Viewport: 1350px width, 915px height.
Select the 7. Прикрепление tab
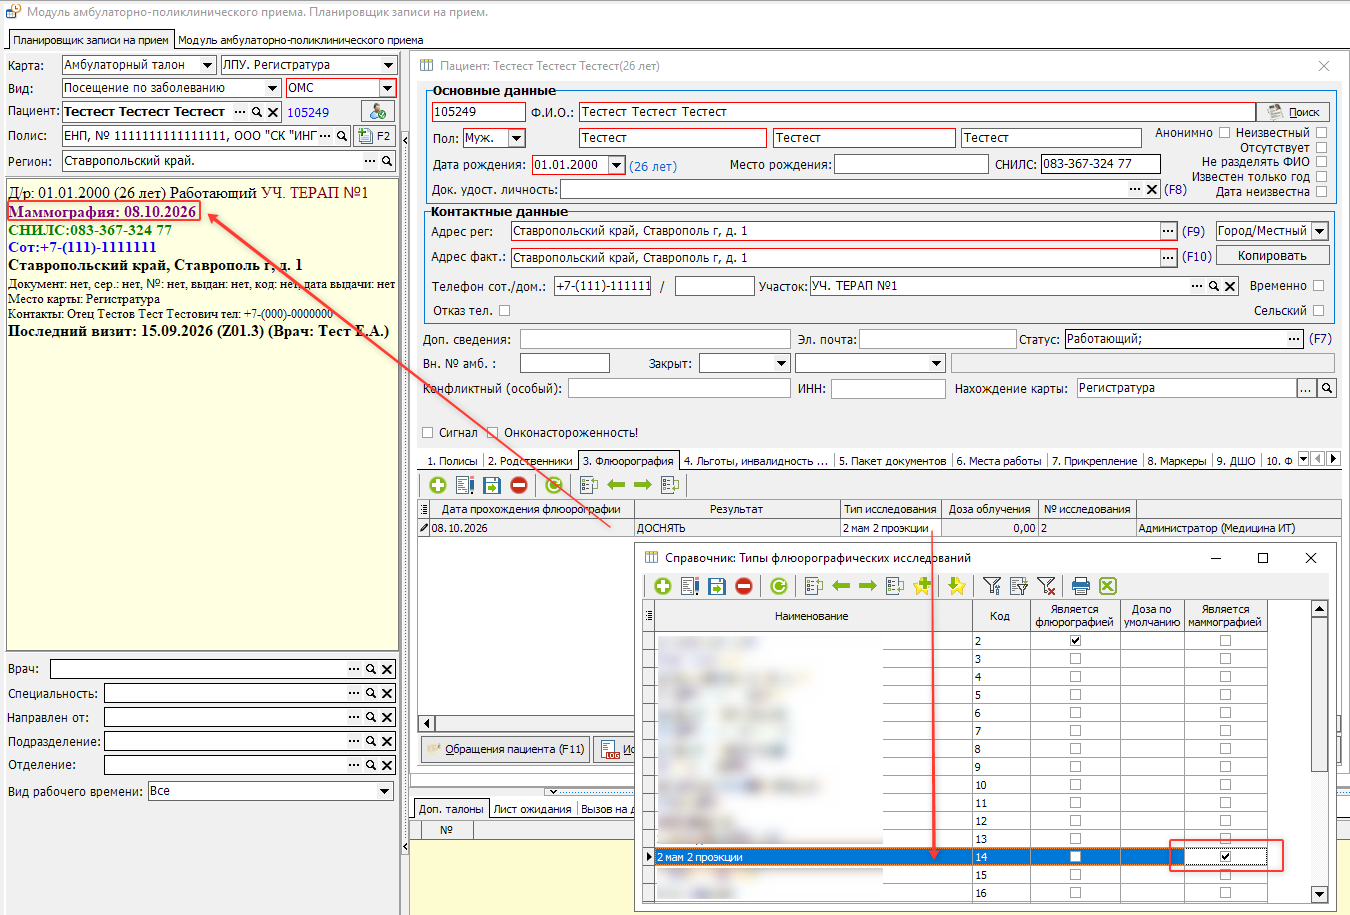(1094, 461)
